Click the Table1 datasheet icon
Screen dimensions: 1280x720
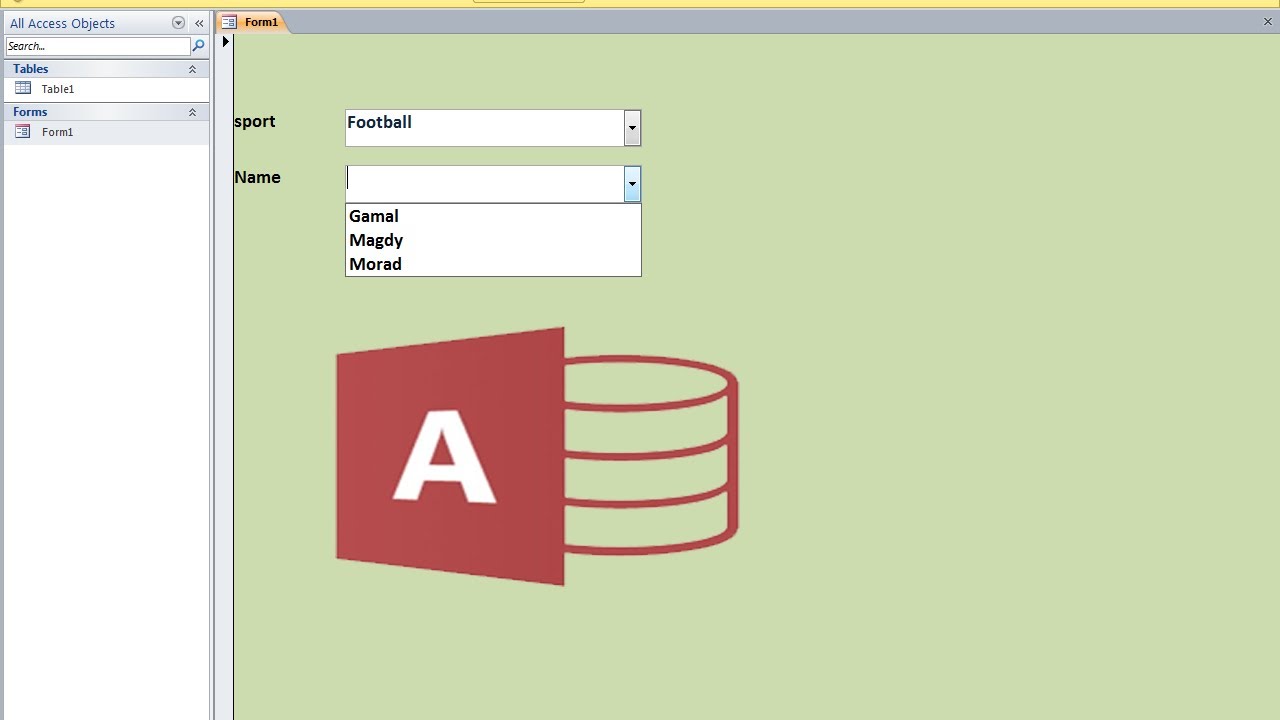pos(23,88)
